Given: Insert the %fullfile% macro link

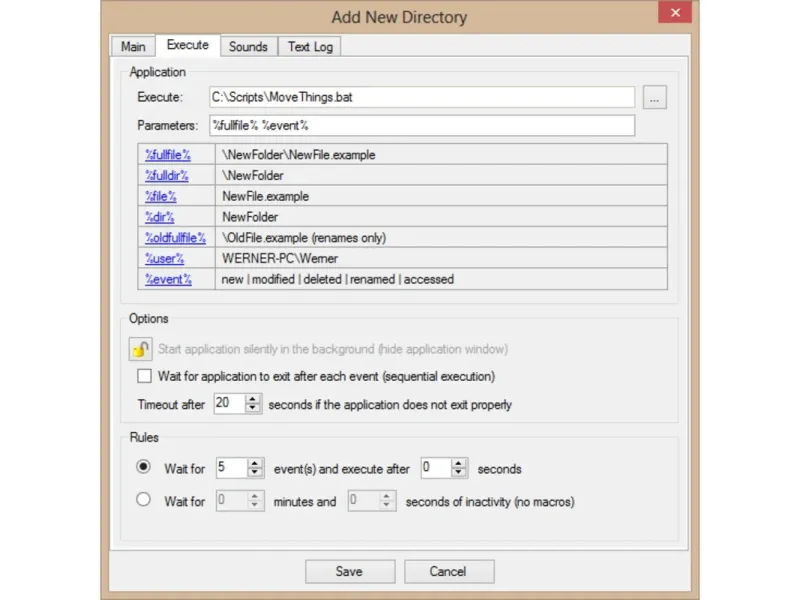Looking at the screenshot, I should click(x=168, y=155).
